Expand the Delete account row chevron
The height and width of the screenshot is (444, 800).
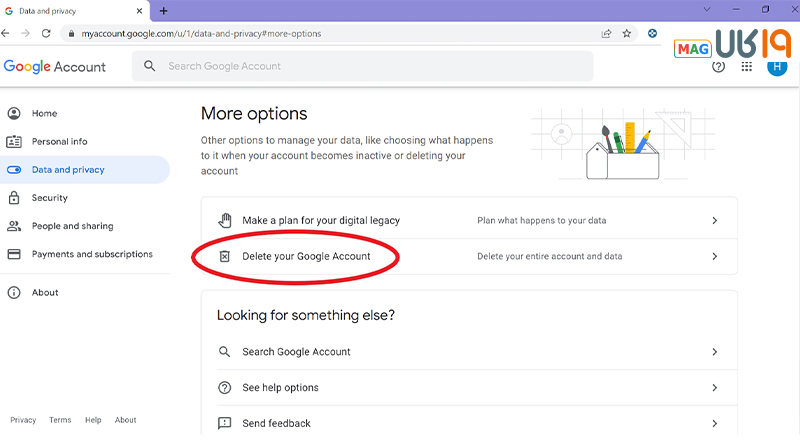(715, 256)
